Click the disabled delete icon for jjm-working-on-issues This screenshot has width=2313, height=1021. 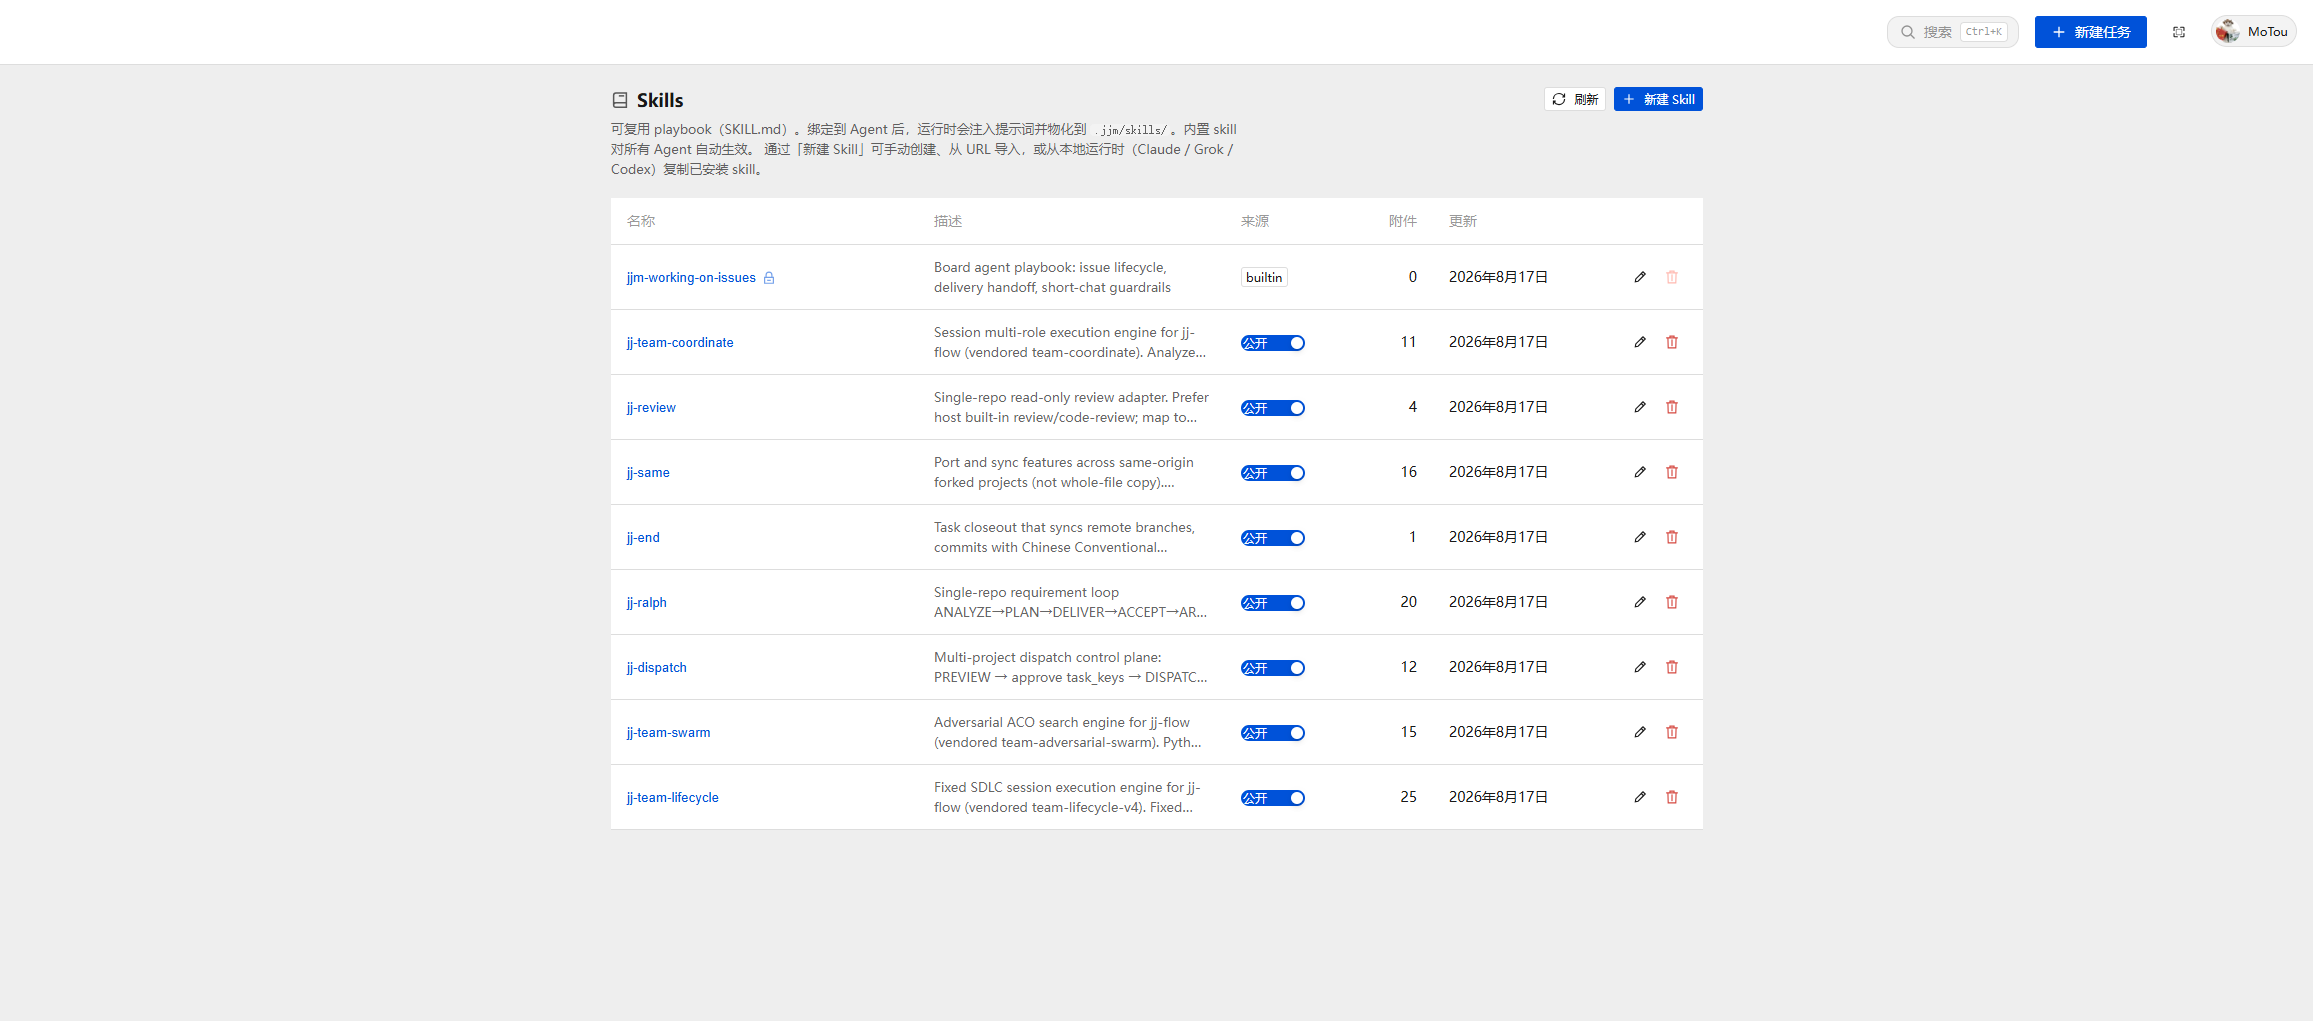1672,277
